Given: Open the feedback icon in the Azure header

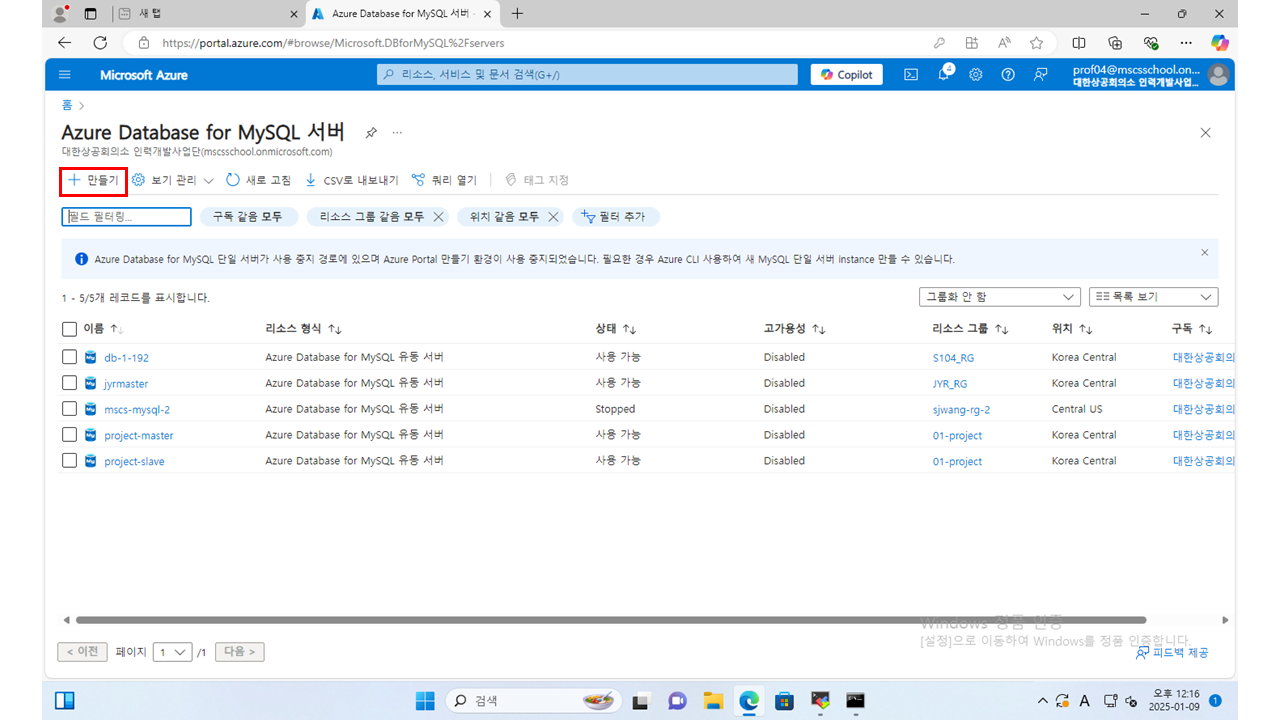Looking at the screenshot, I should pos(1041,75).
